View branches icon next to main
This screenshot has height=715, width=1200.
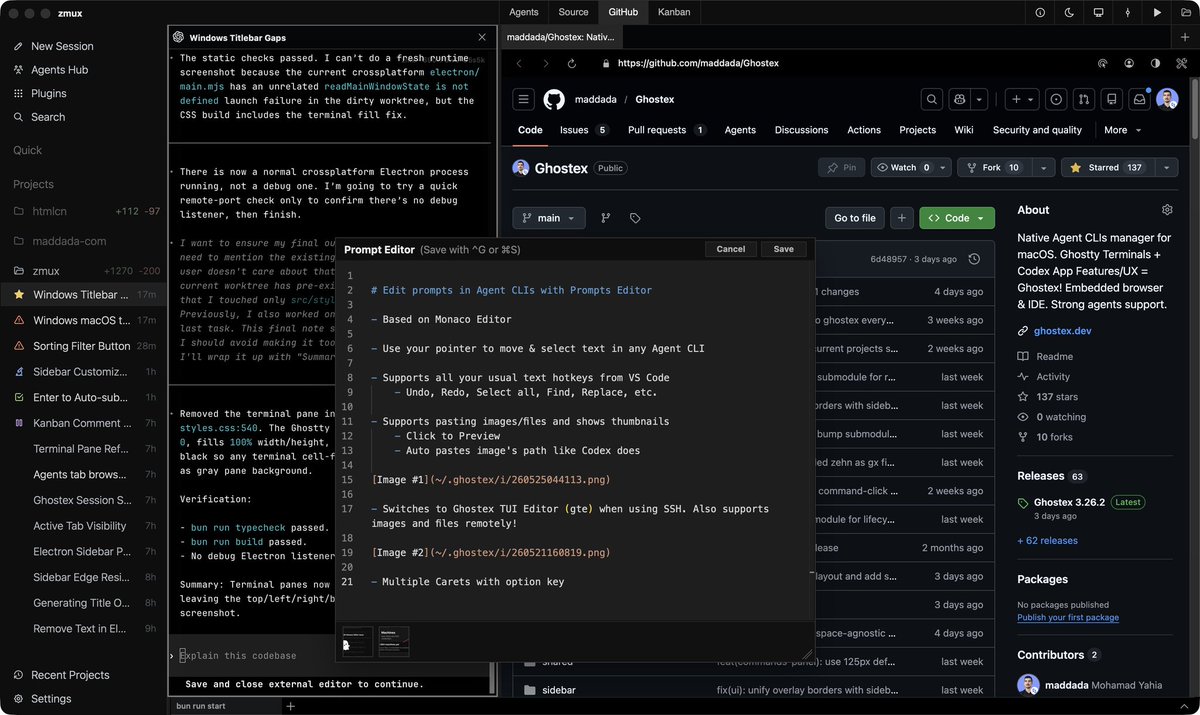point(606,218)
